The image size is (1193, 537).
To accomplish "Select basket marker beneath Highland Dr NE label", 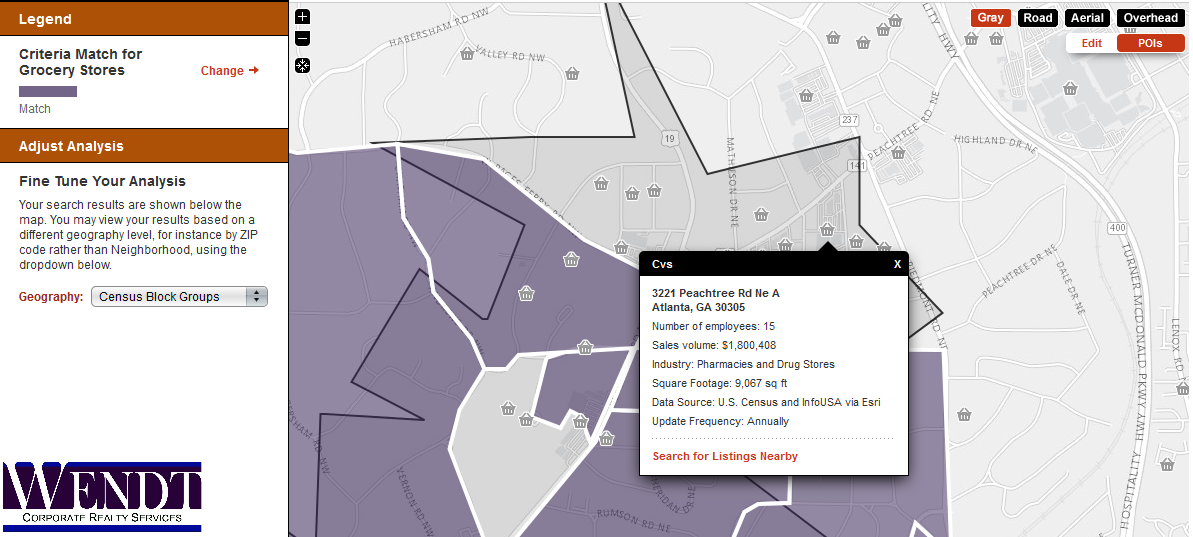I will tap(900, 152).
